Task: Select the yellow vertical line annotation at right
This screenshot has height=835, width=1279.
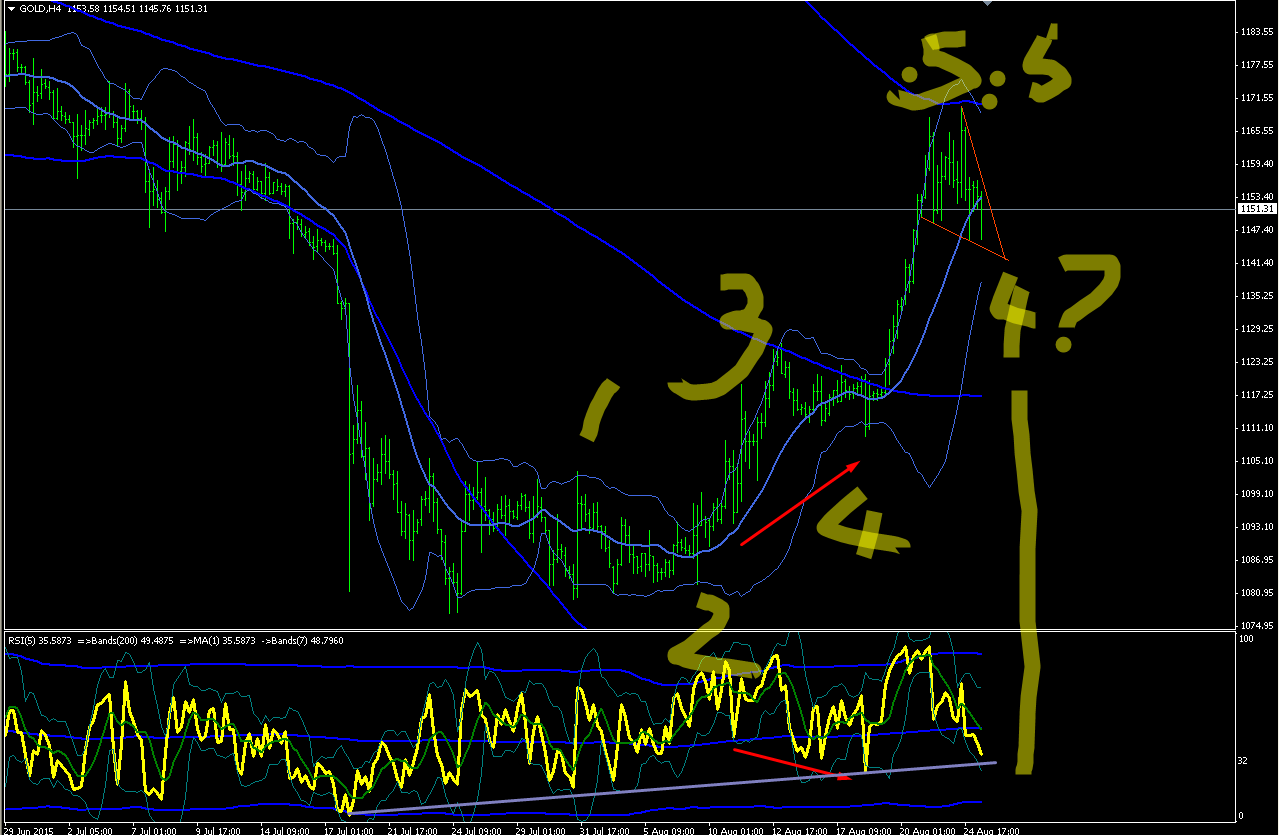Action: click(x=1026, y=582)
